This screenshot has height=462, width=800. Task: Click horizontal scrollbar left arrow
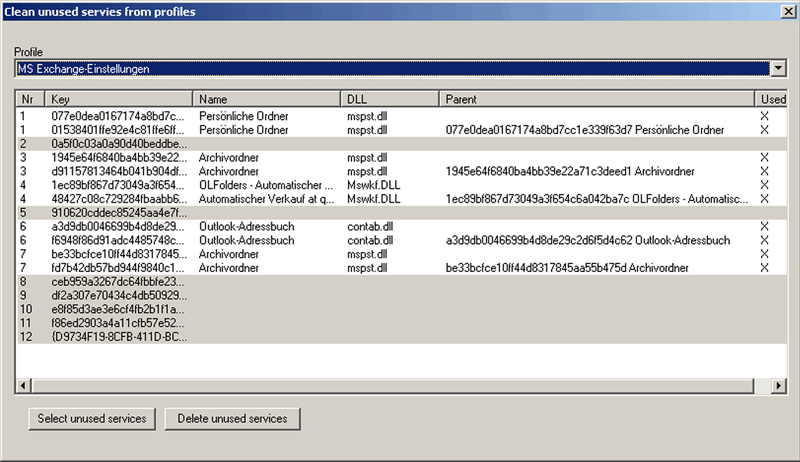23,386
